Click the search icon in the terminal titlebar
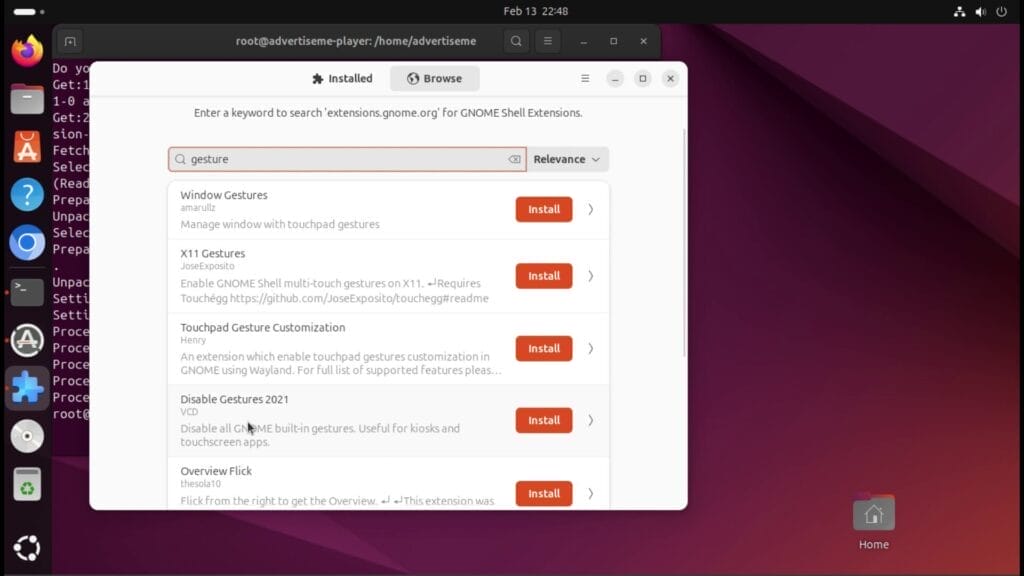Viewport: 1024px width, 576px height. click(x=514, y=41)
